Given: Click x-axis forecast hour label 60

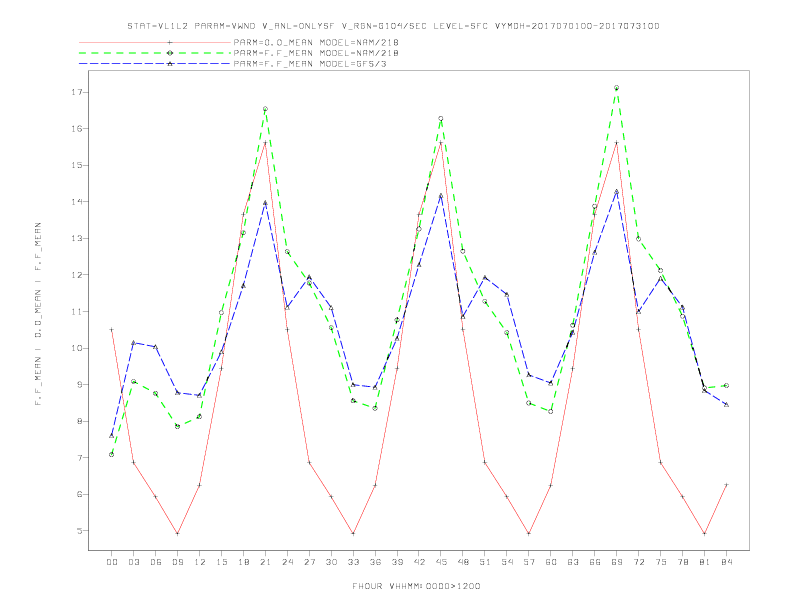Looking at the screenshot, I should pos(551,562).
